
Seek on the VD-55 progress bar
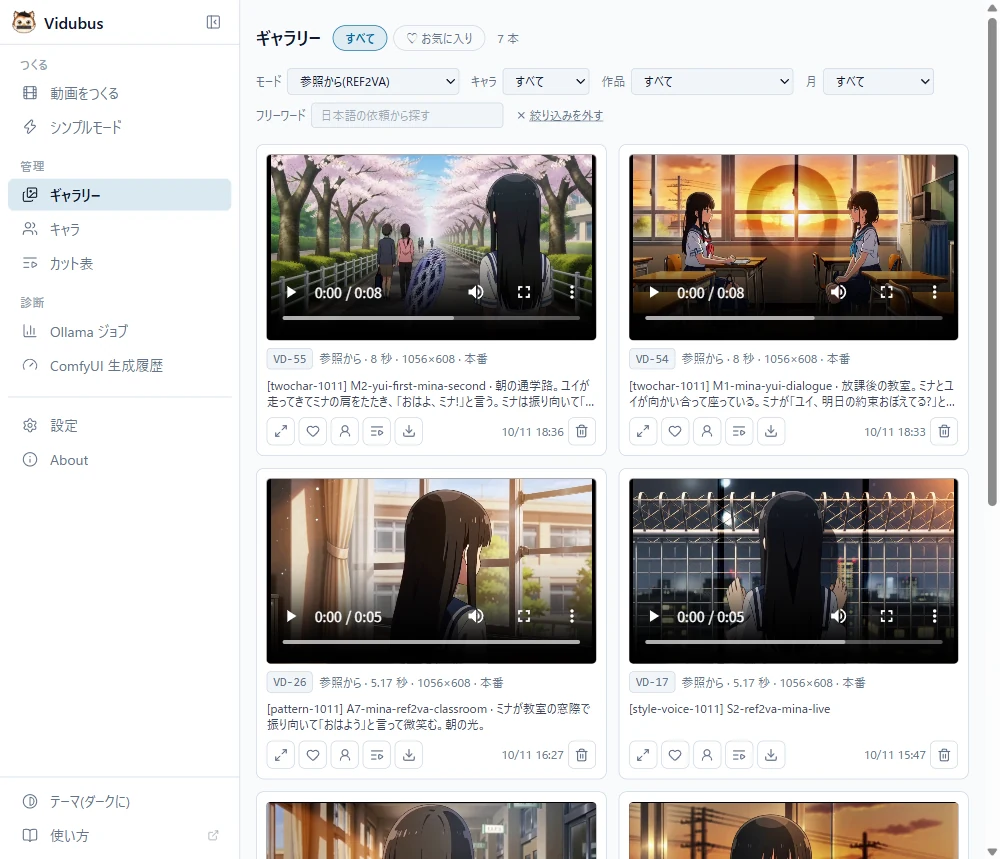pos(431,318)
